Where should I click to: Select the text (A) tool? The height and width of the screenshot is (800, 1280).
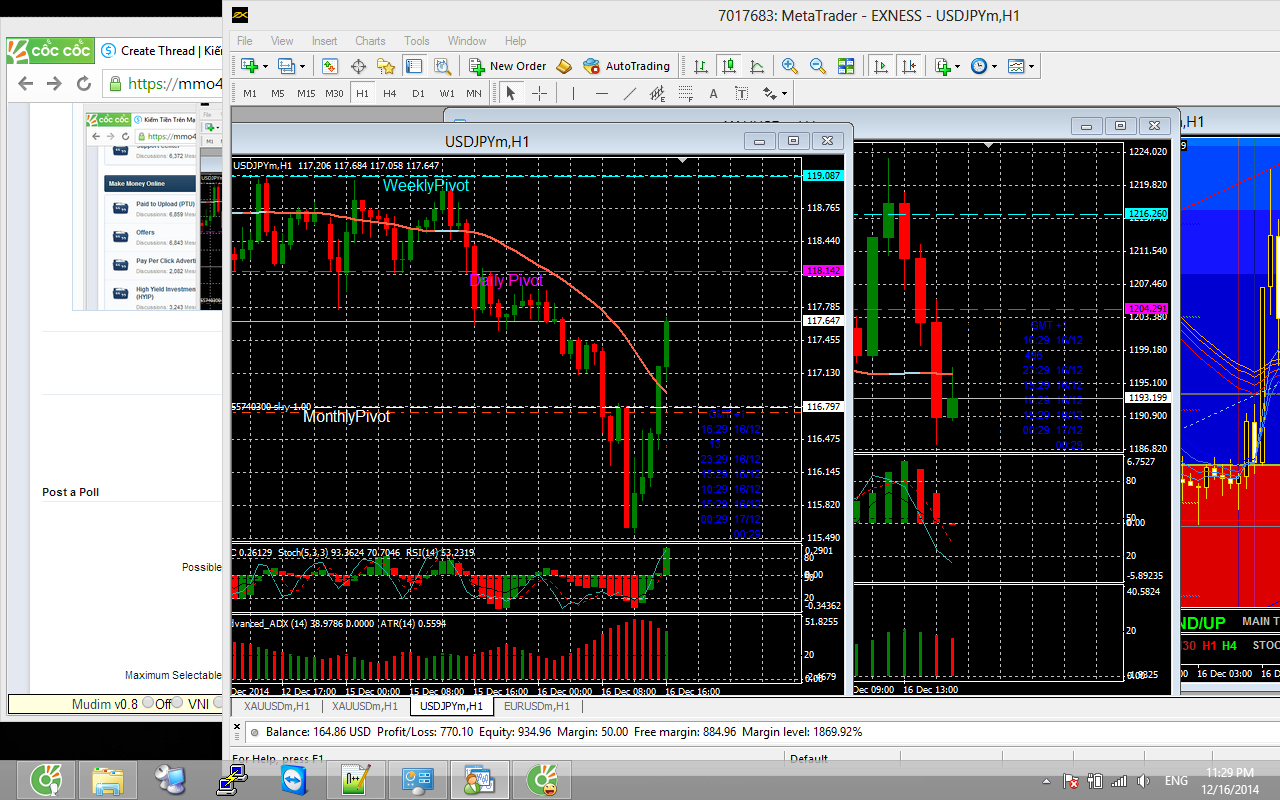(x=713, y=93)
